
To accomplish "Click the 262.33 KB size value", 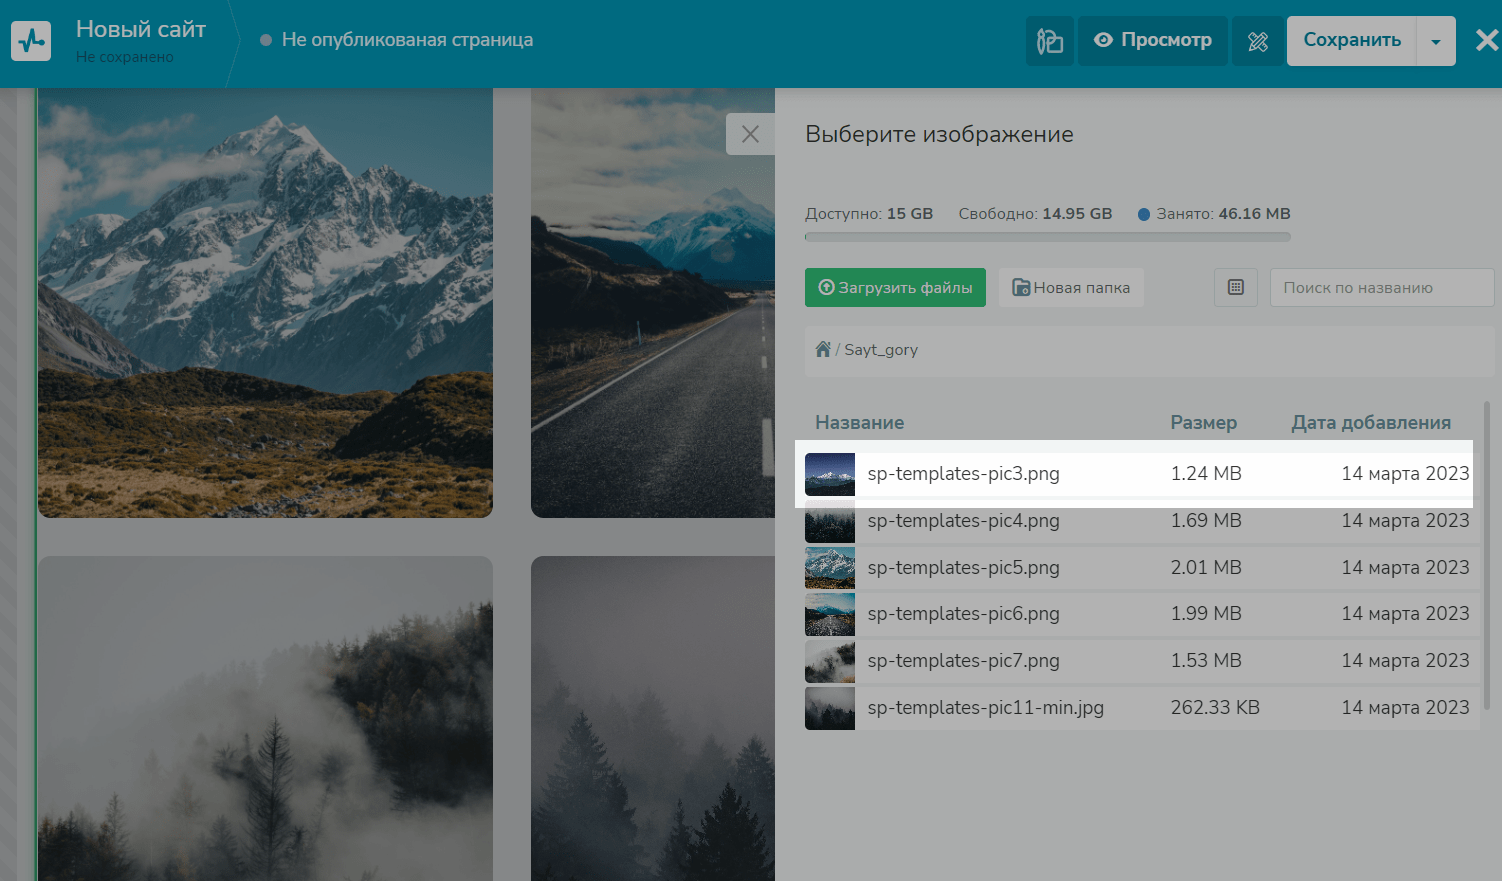I will coord(1215,708).
